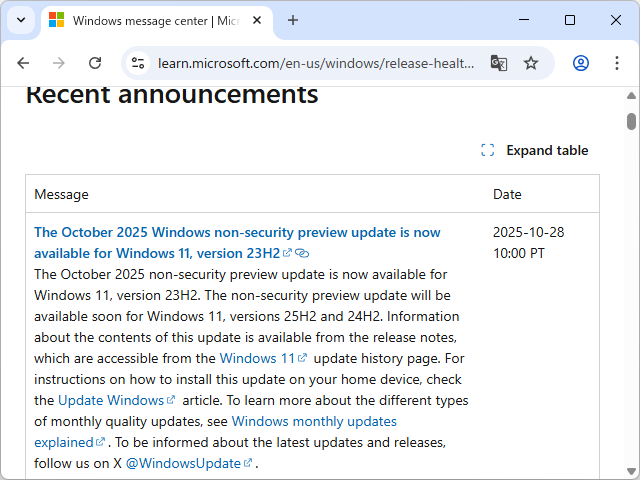Bookmark this page with the star
Image resolution: width=640 pixels, height=480 pixels.
[x=531, y=63]
